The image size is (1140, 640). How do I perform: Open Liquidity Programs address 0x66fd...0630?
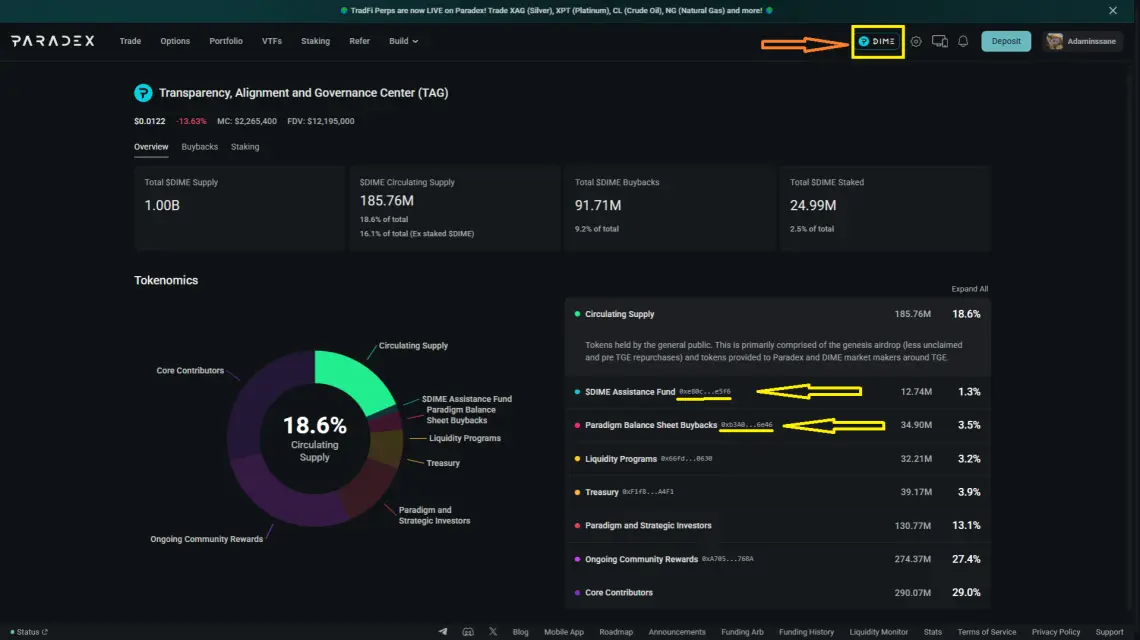tap(686, 459)
